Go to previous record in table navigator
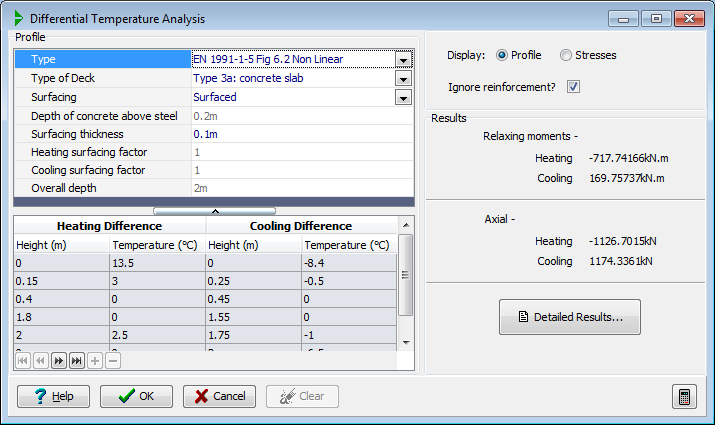This screenshot has height=425, width=715. point(41,361)
